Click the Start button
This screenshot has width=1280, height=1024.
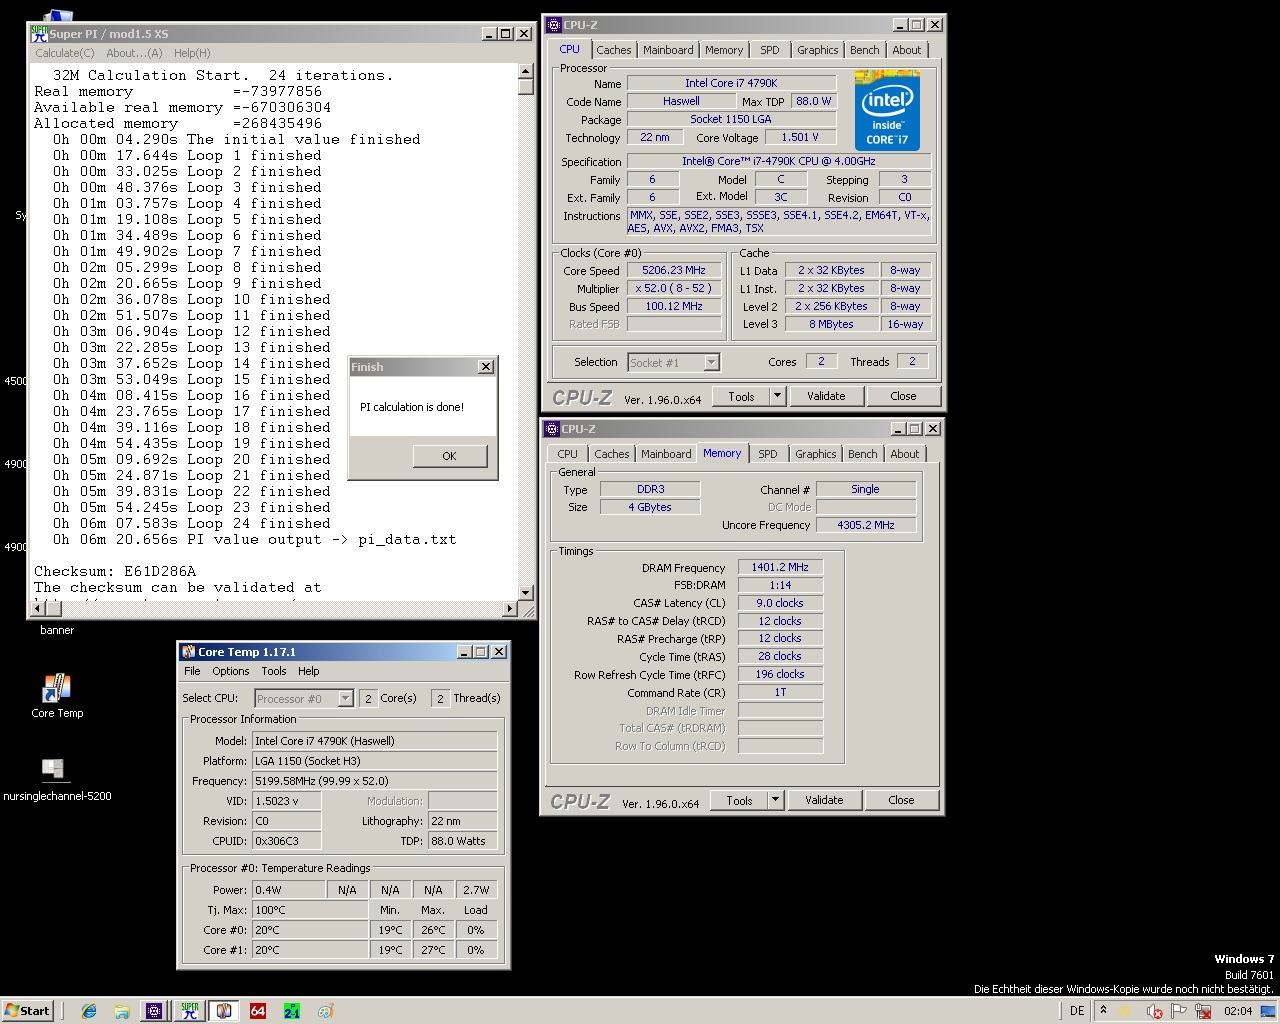(x=27, y=1011)
